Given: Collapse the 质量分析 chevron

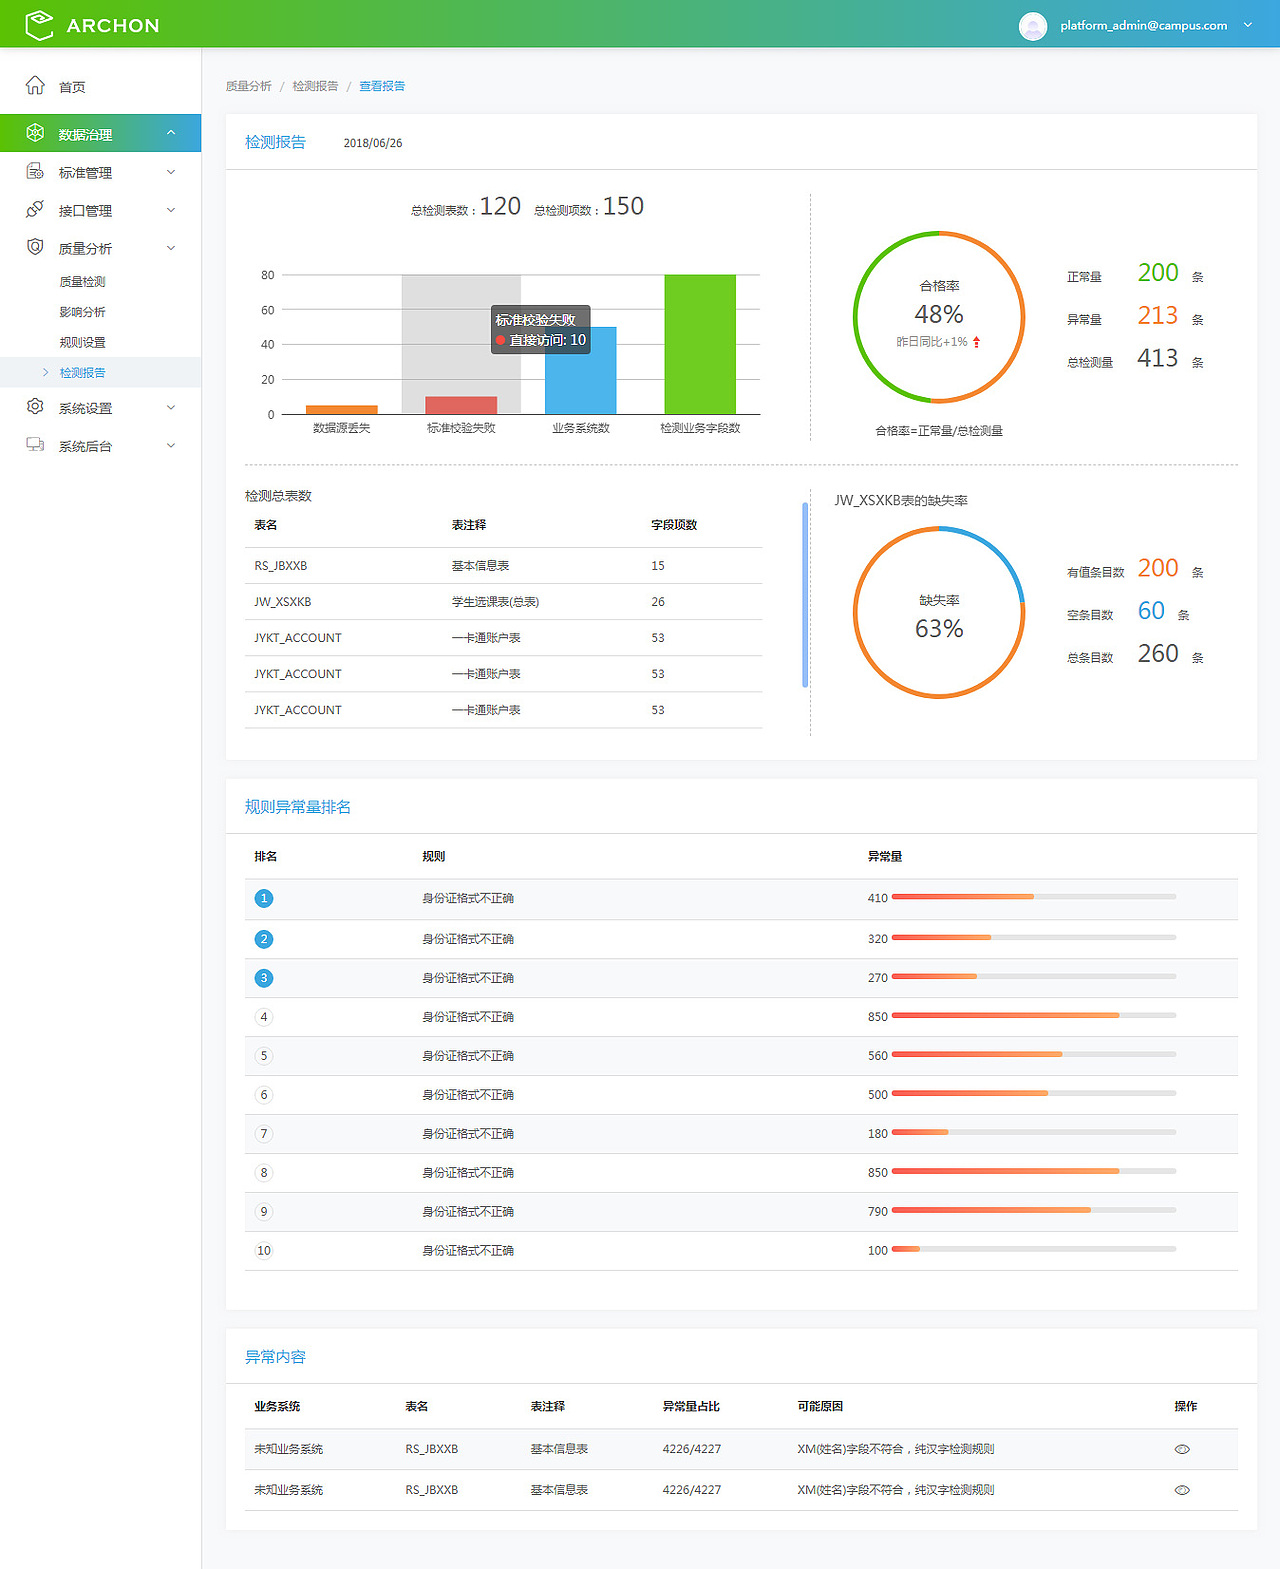Looking at the screenshot, I should [171, 248].
